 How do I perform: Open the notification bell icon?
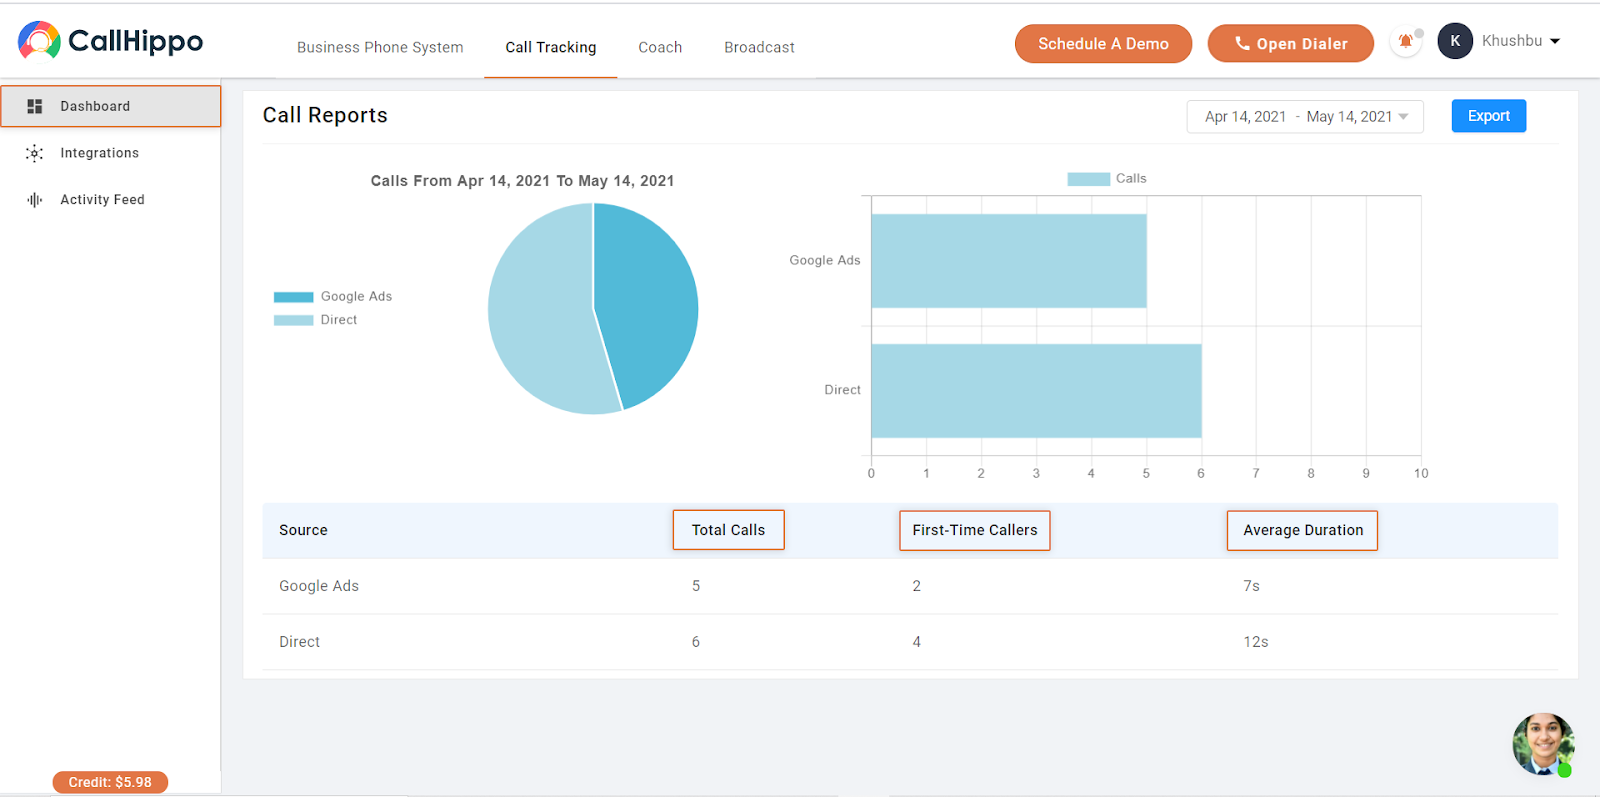coord(1406,41)
